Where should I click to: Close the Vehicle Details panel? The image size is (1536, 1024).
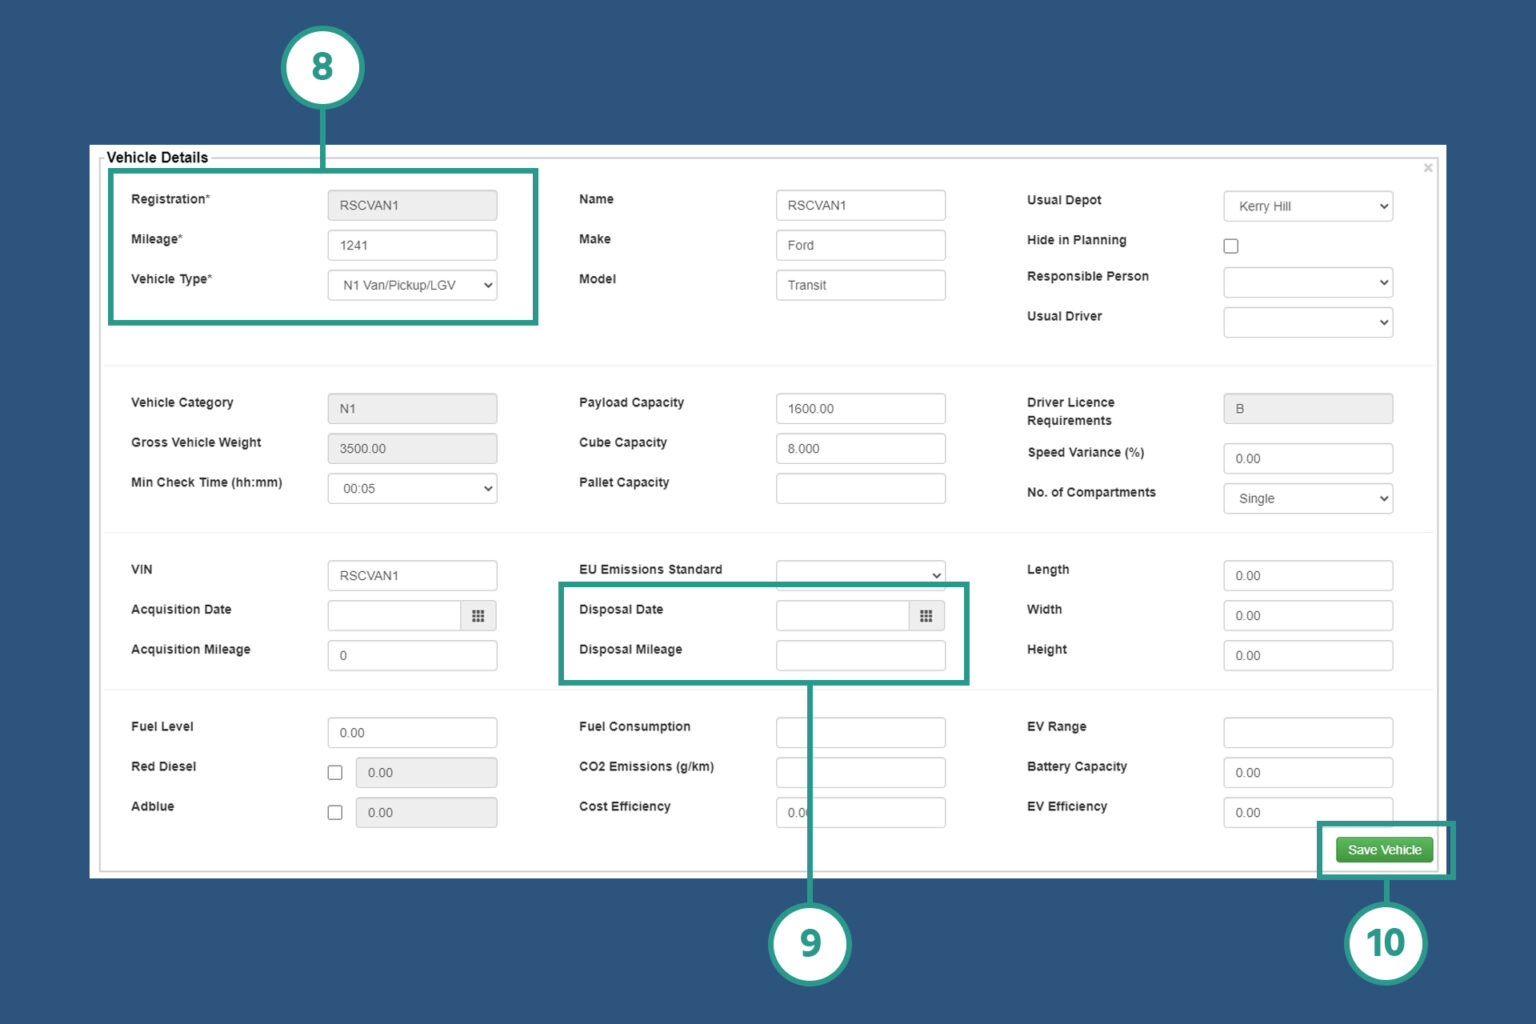(x=1428, y=167)
